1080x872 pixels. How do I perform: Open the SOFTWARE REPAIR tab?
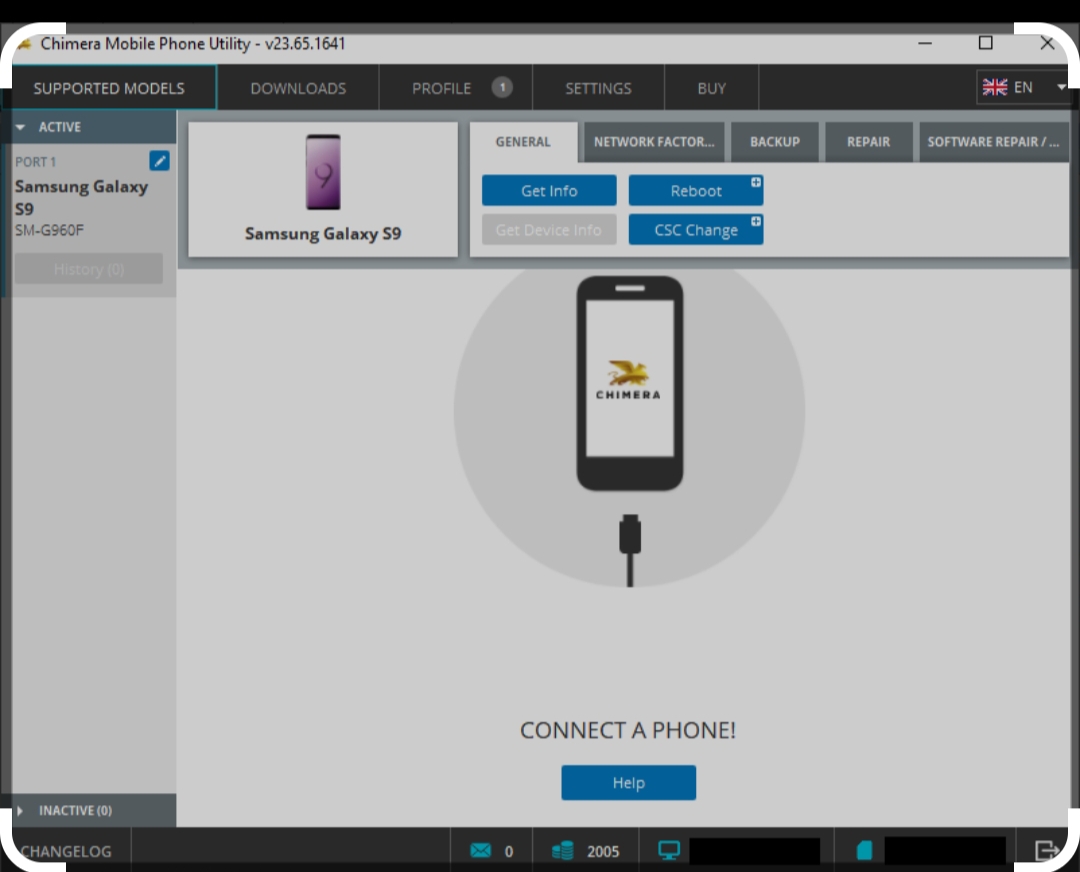tap(993, 142)
